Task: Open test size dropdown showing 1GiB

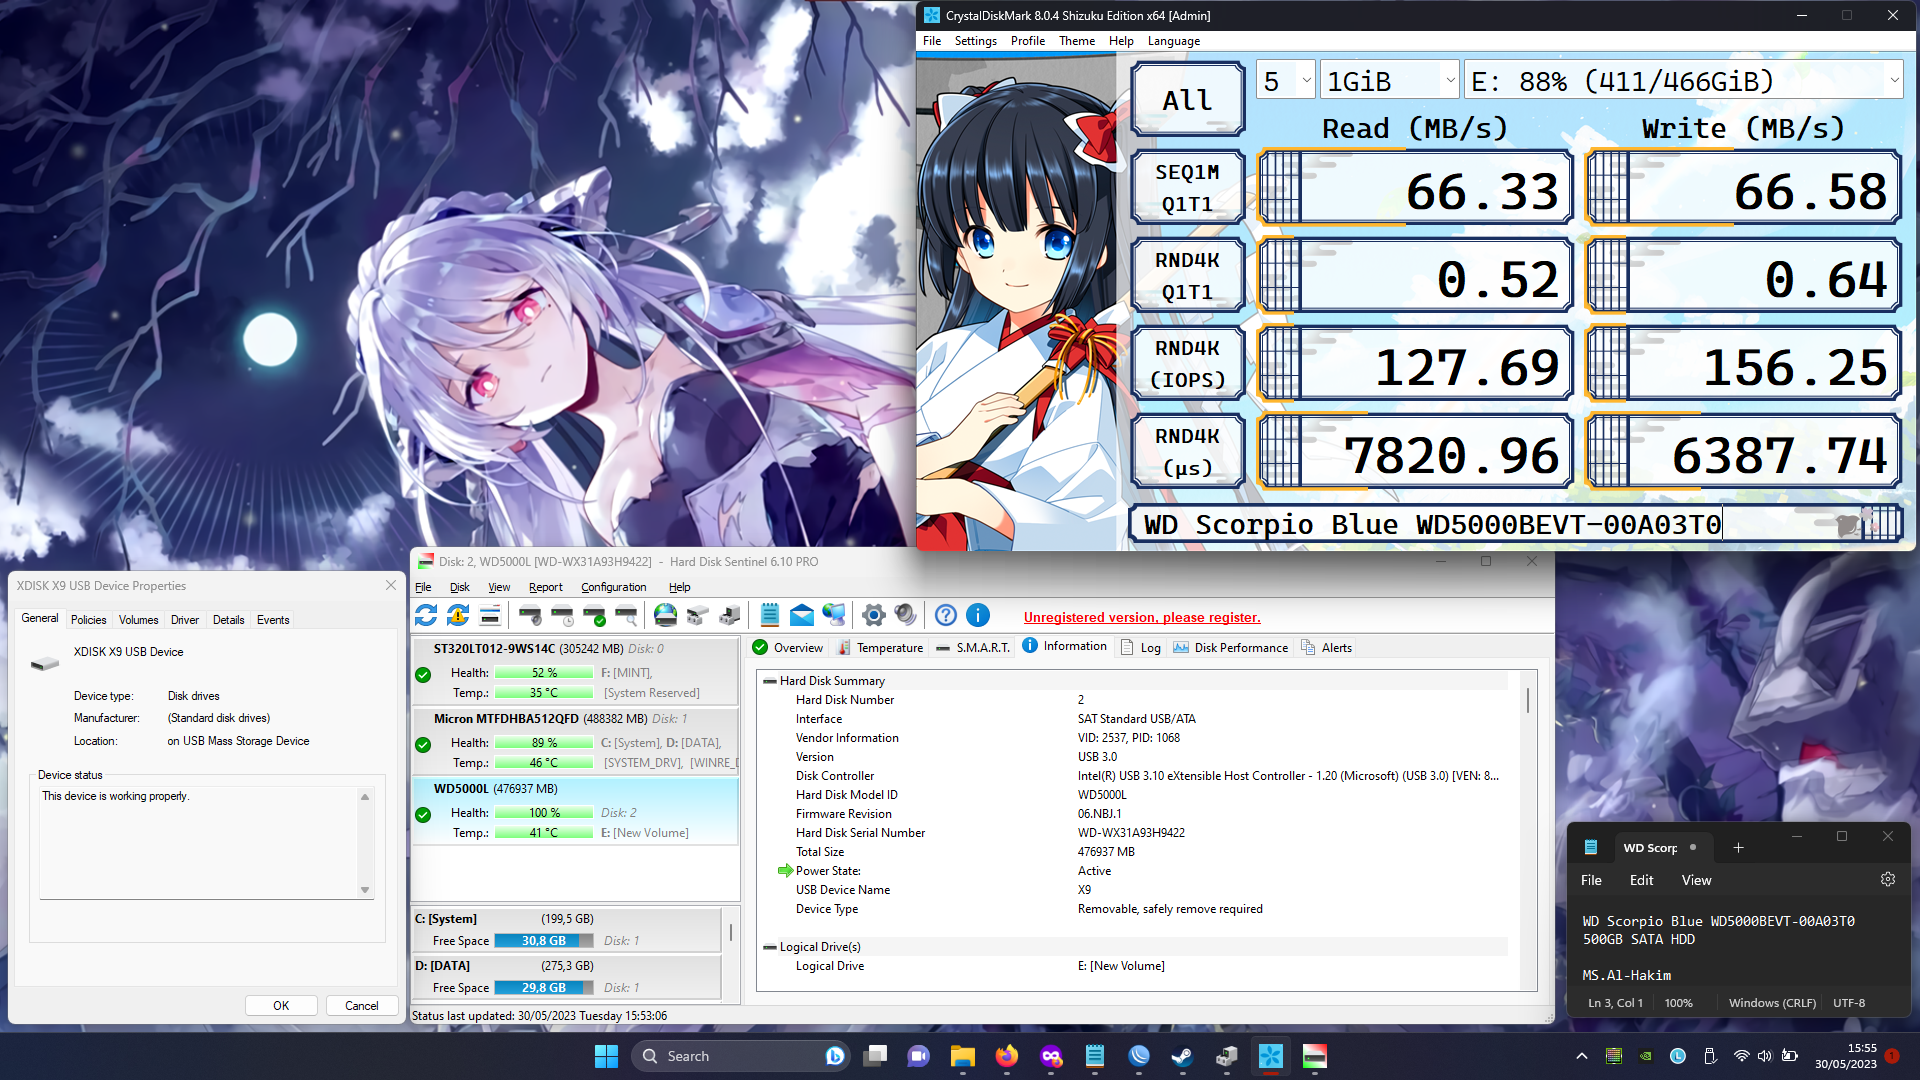Action: pyautogui.click(x=1390, y=81)
